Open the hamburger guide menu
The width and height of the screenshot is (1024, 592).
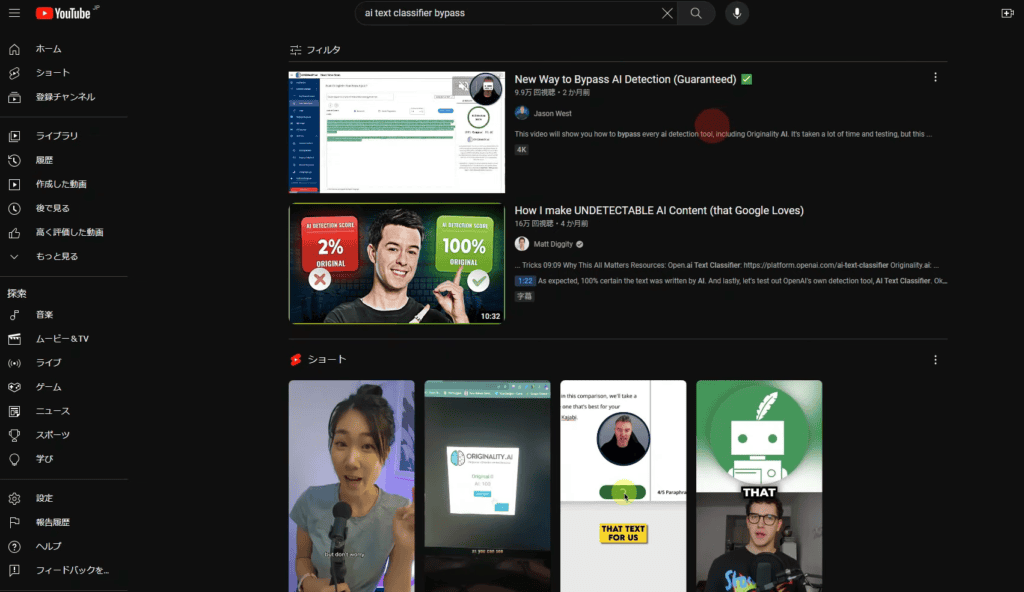click(14, 13)
